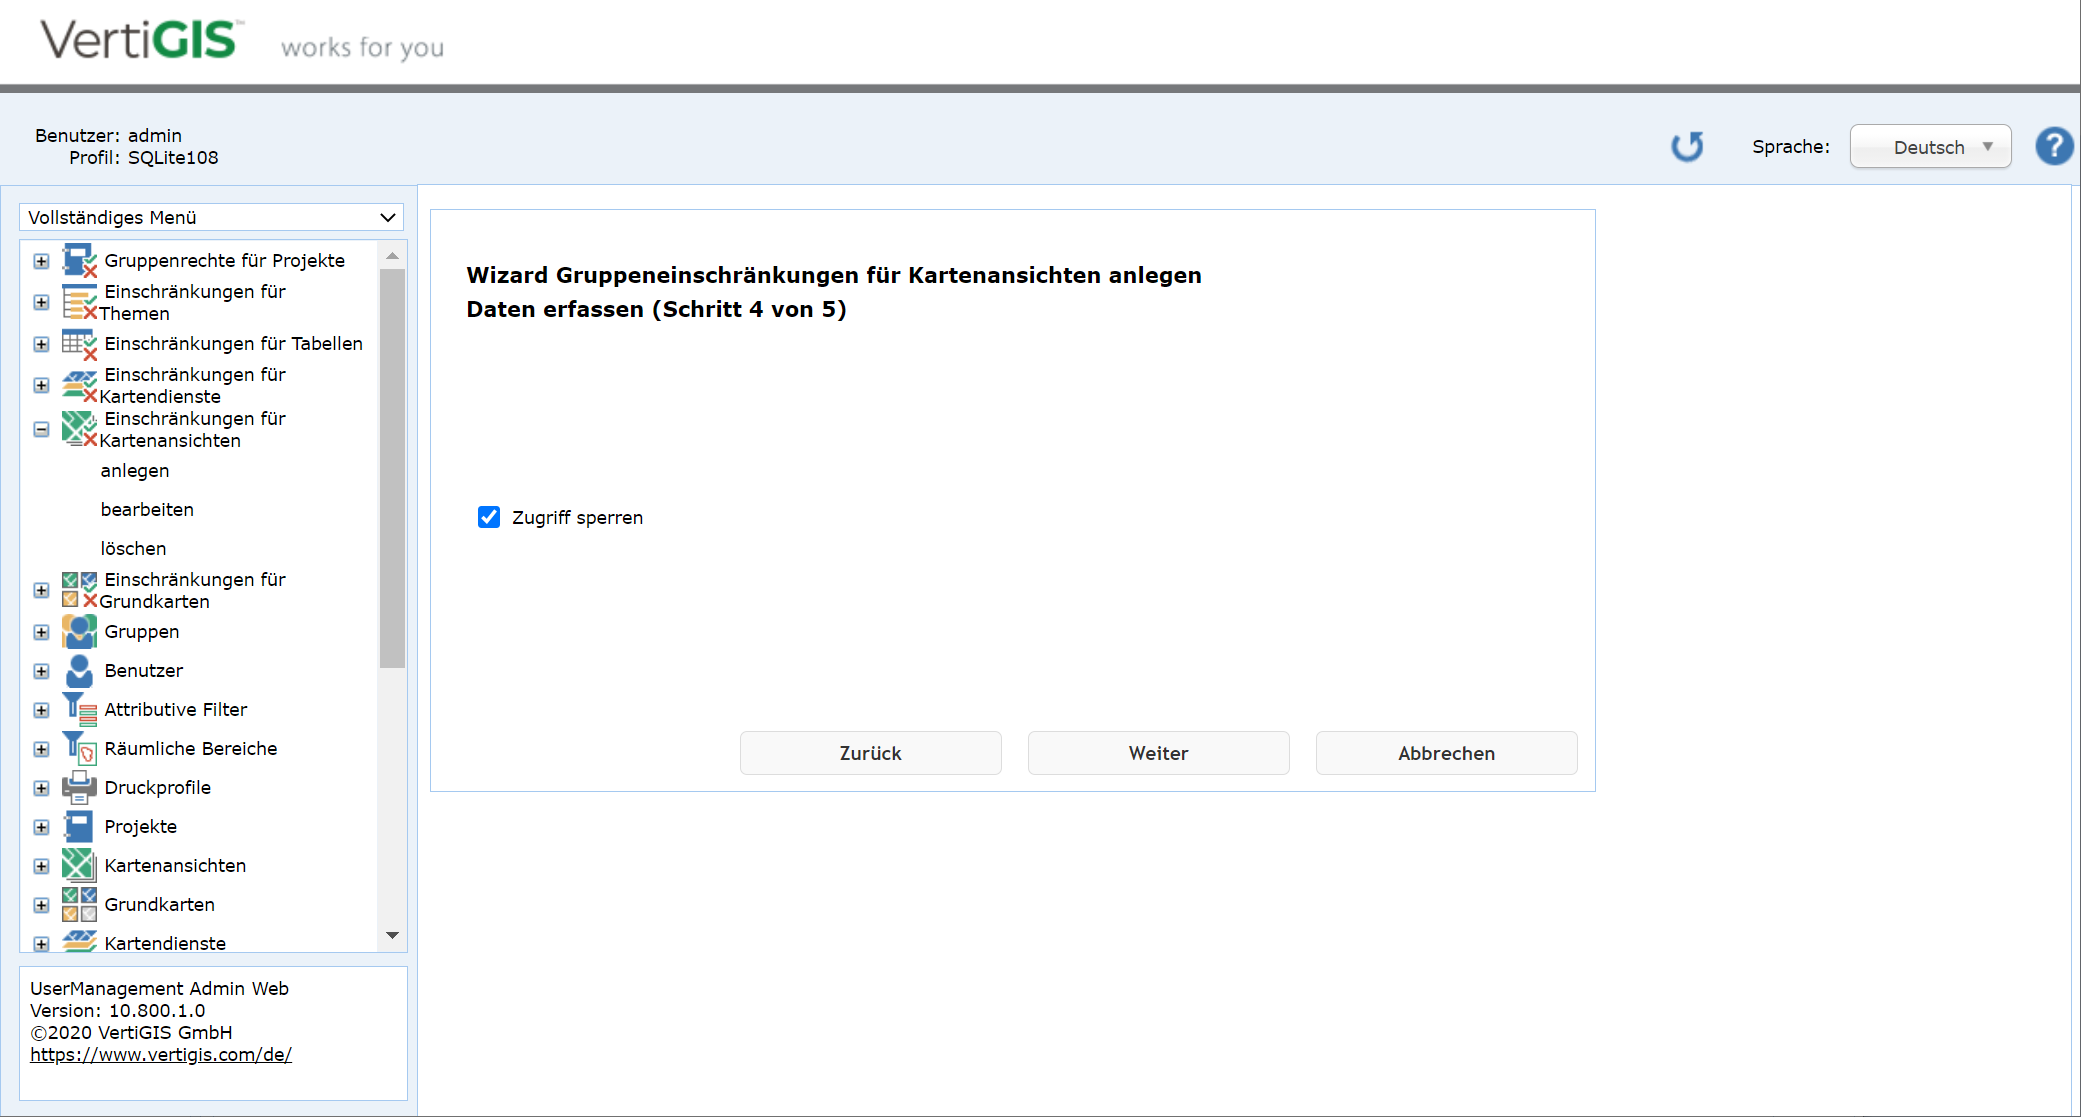Click the Gruppen people icon
Screen dimensions: 2081x1117
[x=79, y=632]
